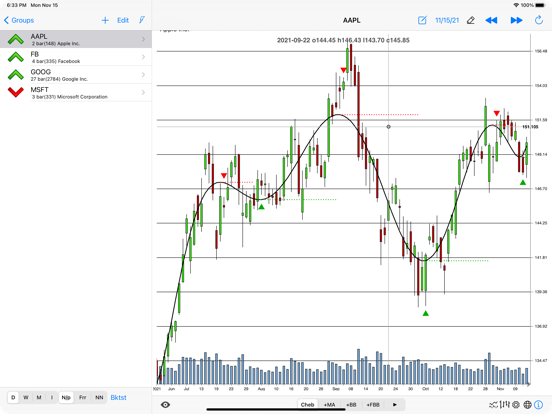Viewport: 552px width, 414px height.
Task: Open MSFT row disclosure chevron
Action: pyautogui.click(x=143, y=92)
